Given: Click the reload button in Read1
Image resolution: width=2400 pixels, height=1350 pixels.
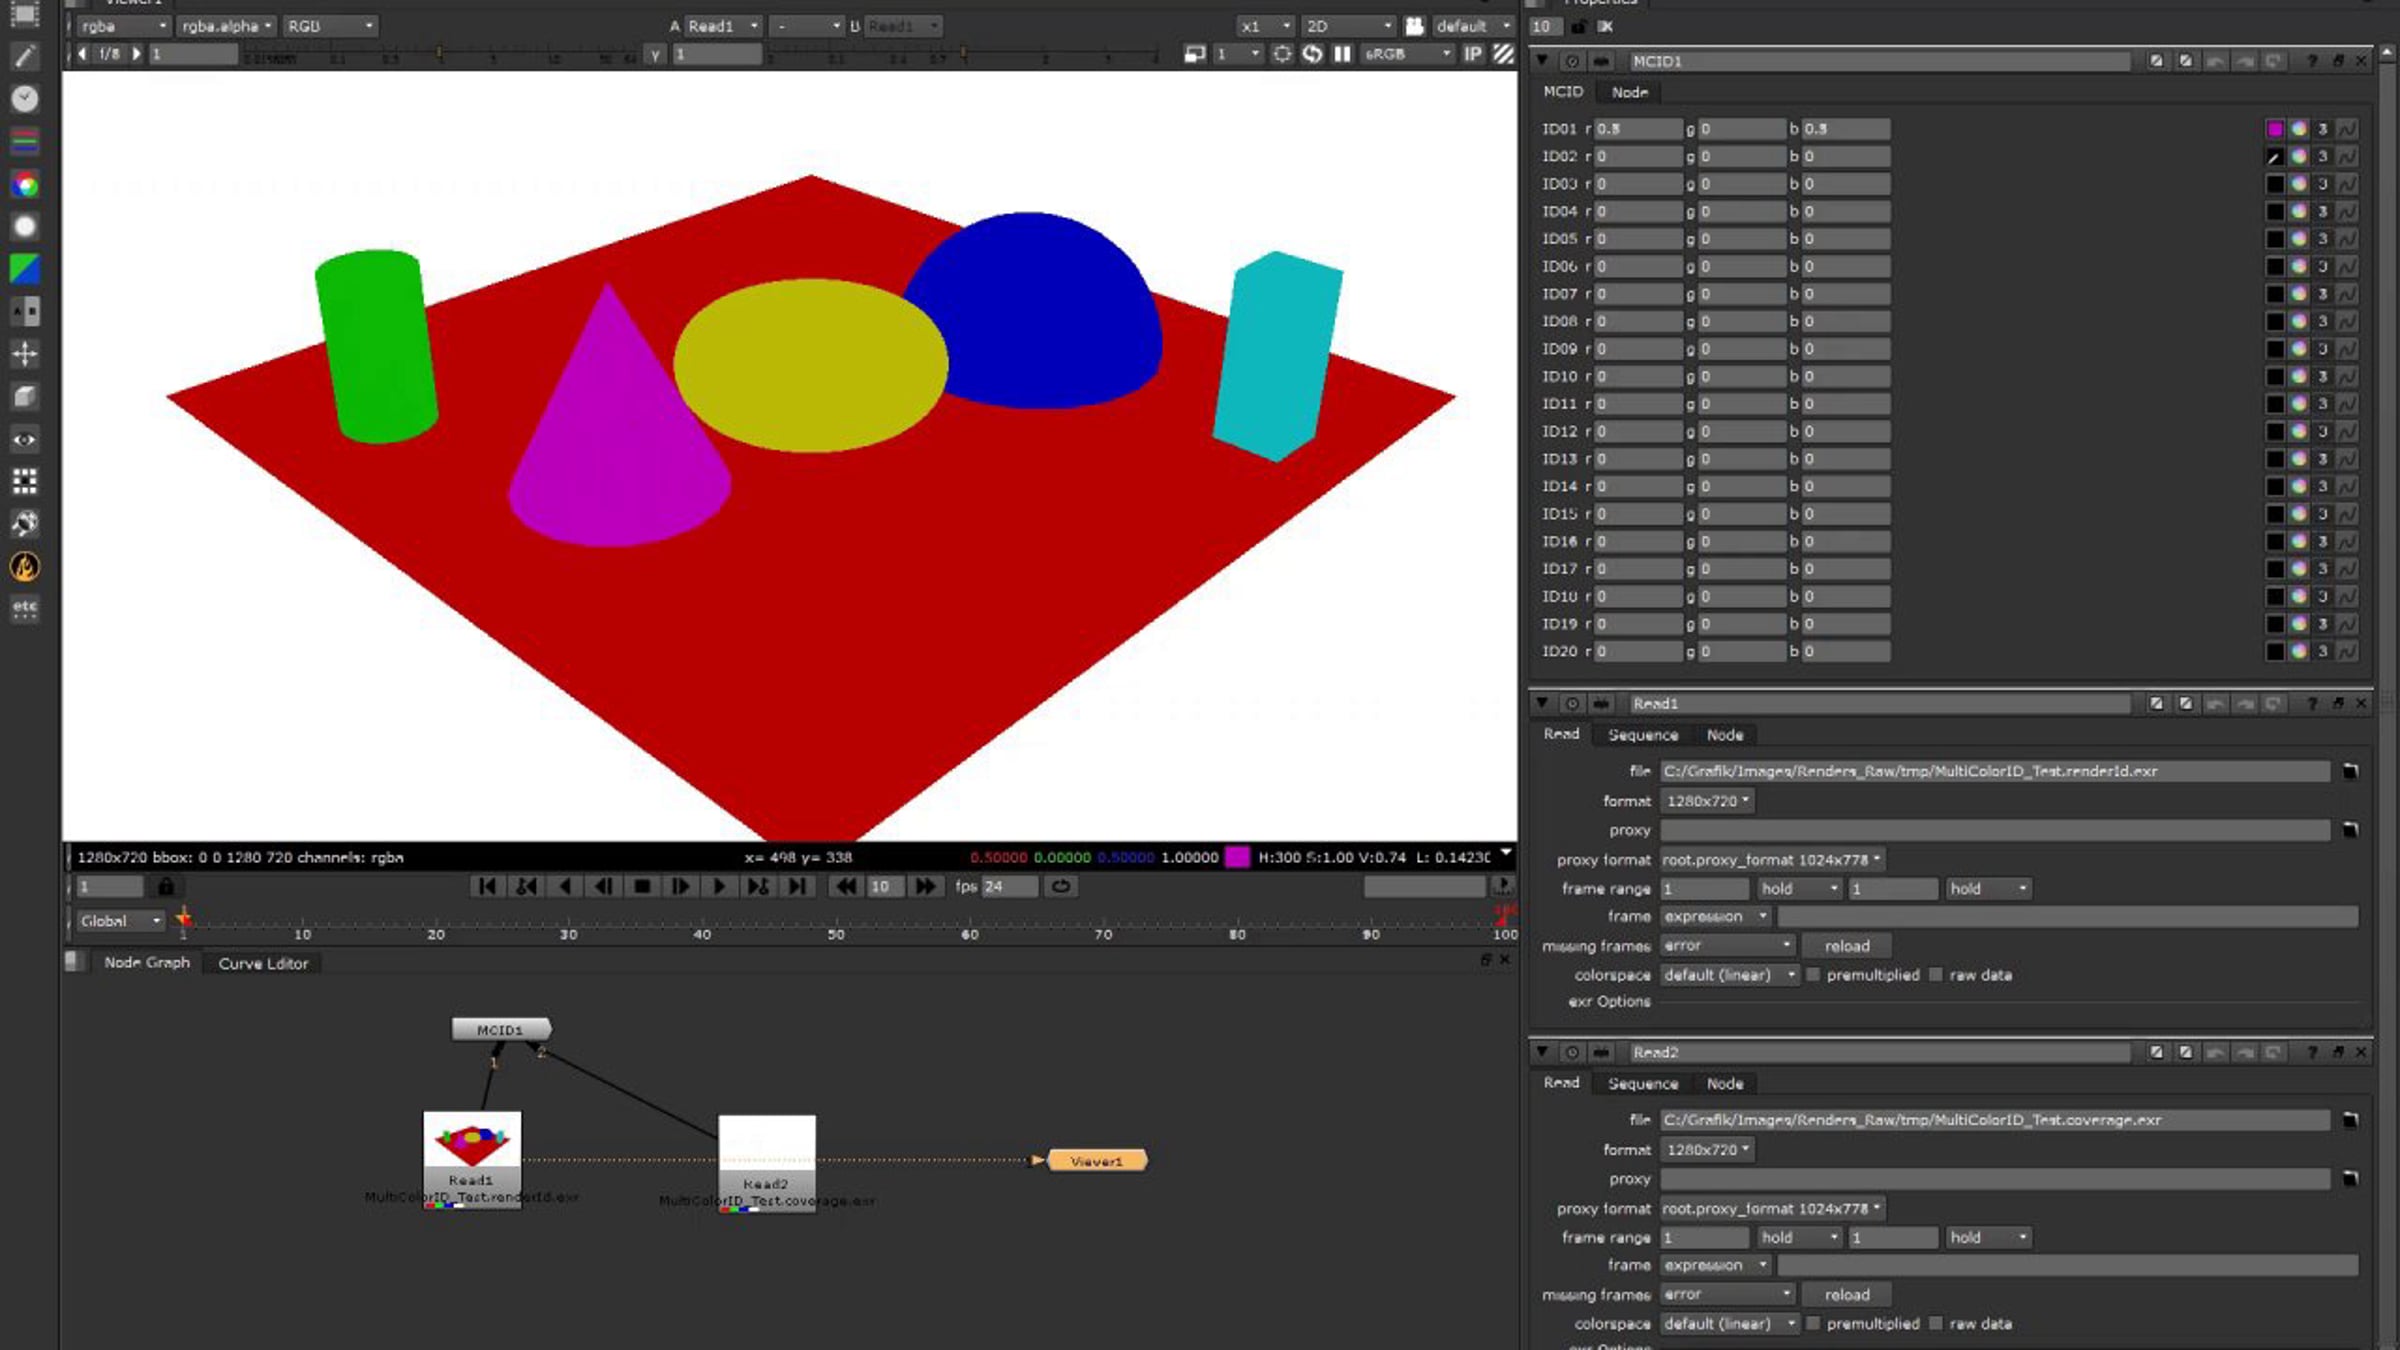Looking at the screenshot, I should point(1847,946).
